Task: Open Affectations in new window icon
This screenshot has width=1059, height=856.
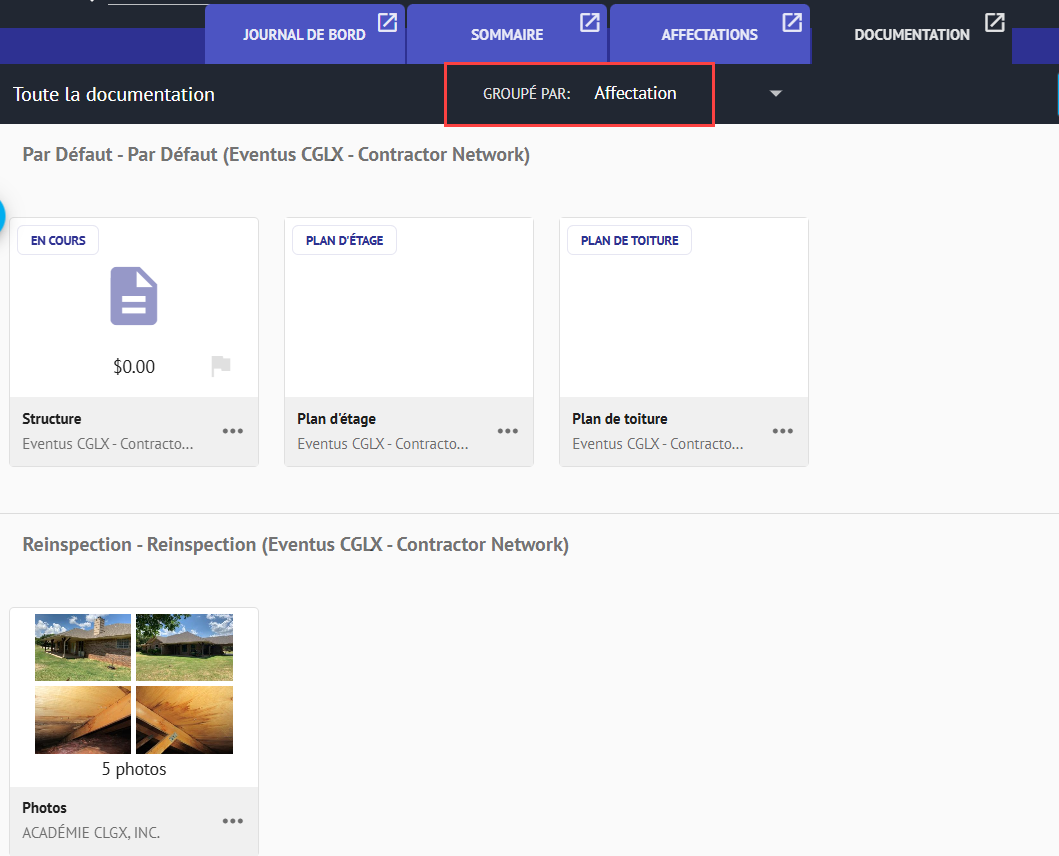Action: pos(792,22)
